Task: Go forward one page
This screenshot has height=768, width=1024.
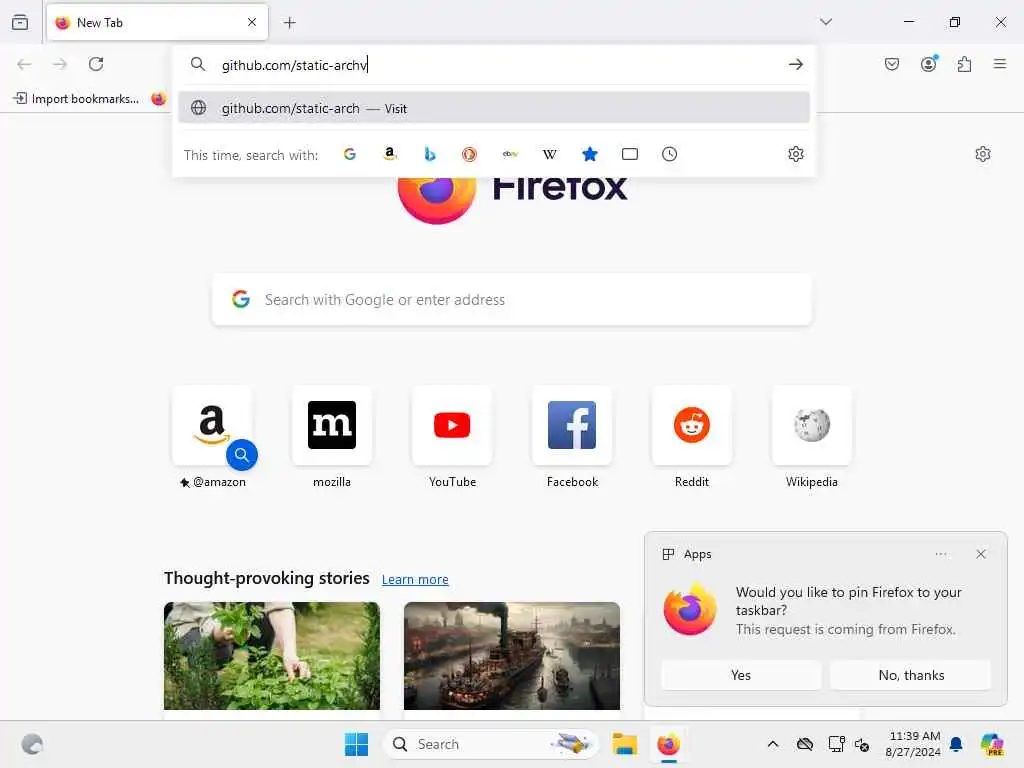Action: [x=60, y=64]
